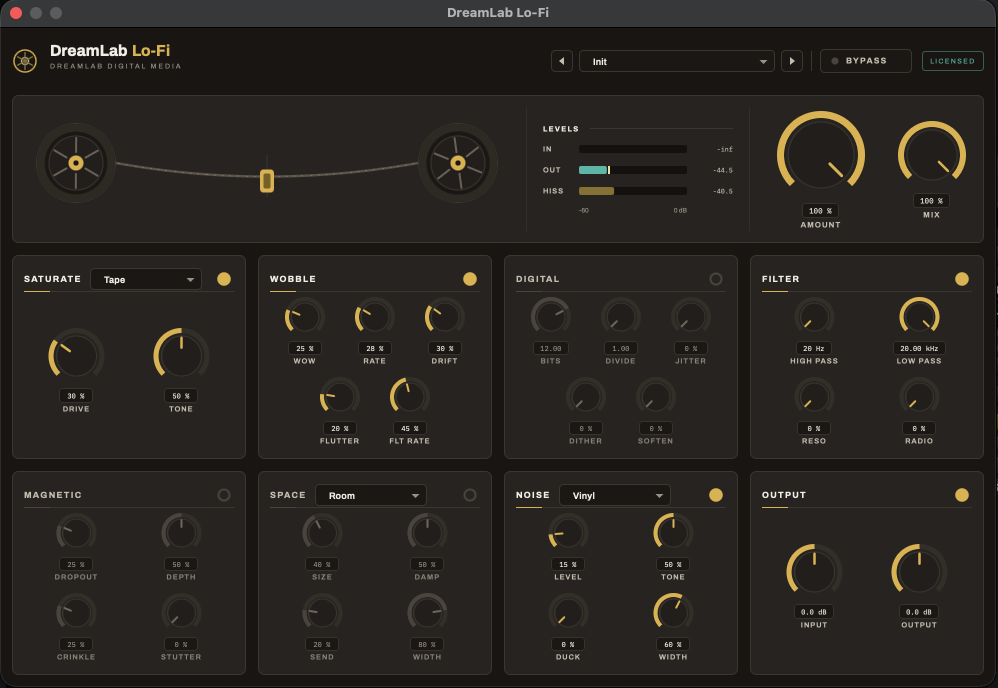This screenshot has width=998, height=688.
Task: Enable the Magnetic section power toggle
Action: pyautogui.click(x=224, y=495)
